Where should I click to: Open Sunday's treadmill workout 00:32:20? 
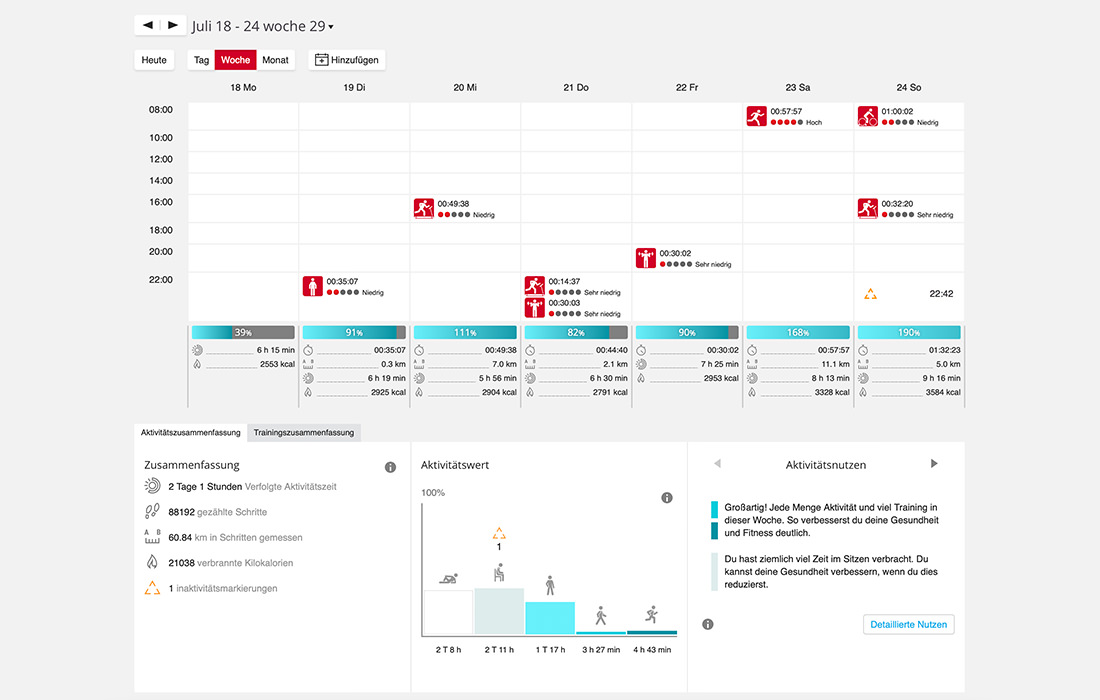tap(868, 209)
